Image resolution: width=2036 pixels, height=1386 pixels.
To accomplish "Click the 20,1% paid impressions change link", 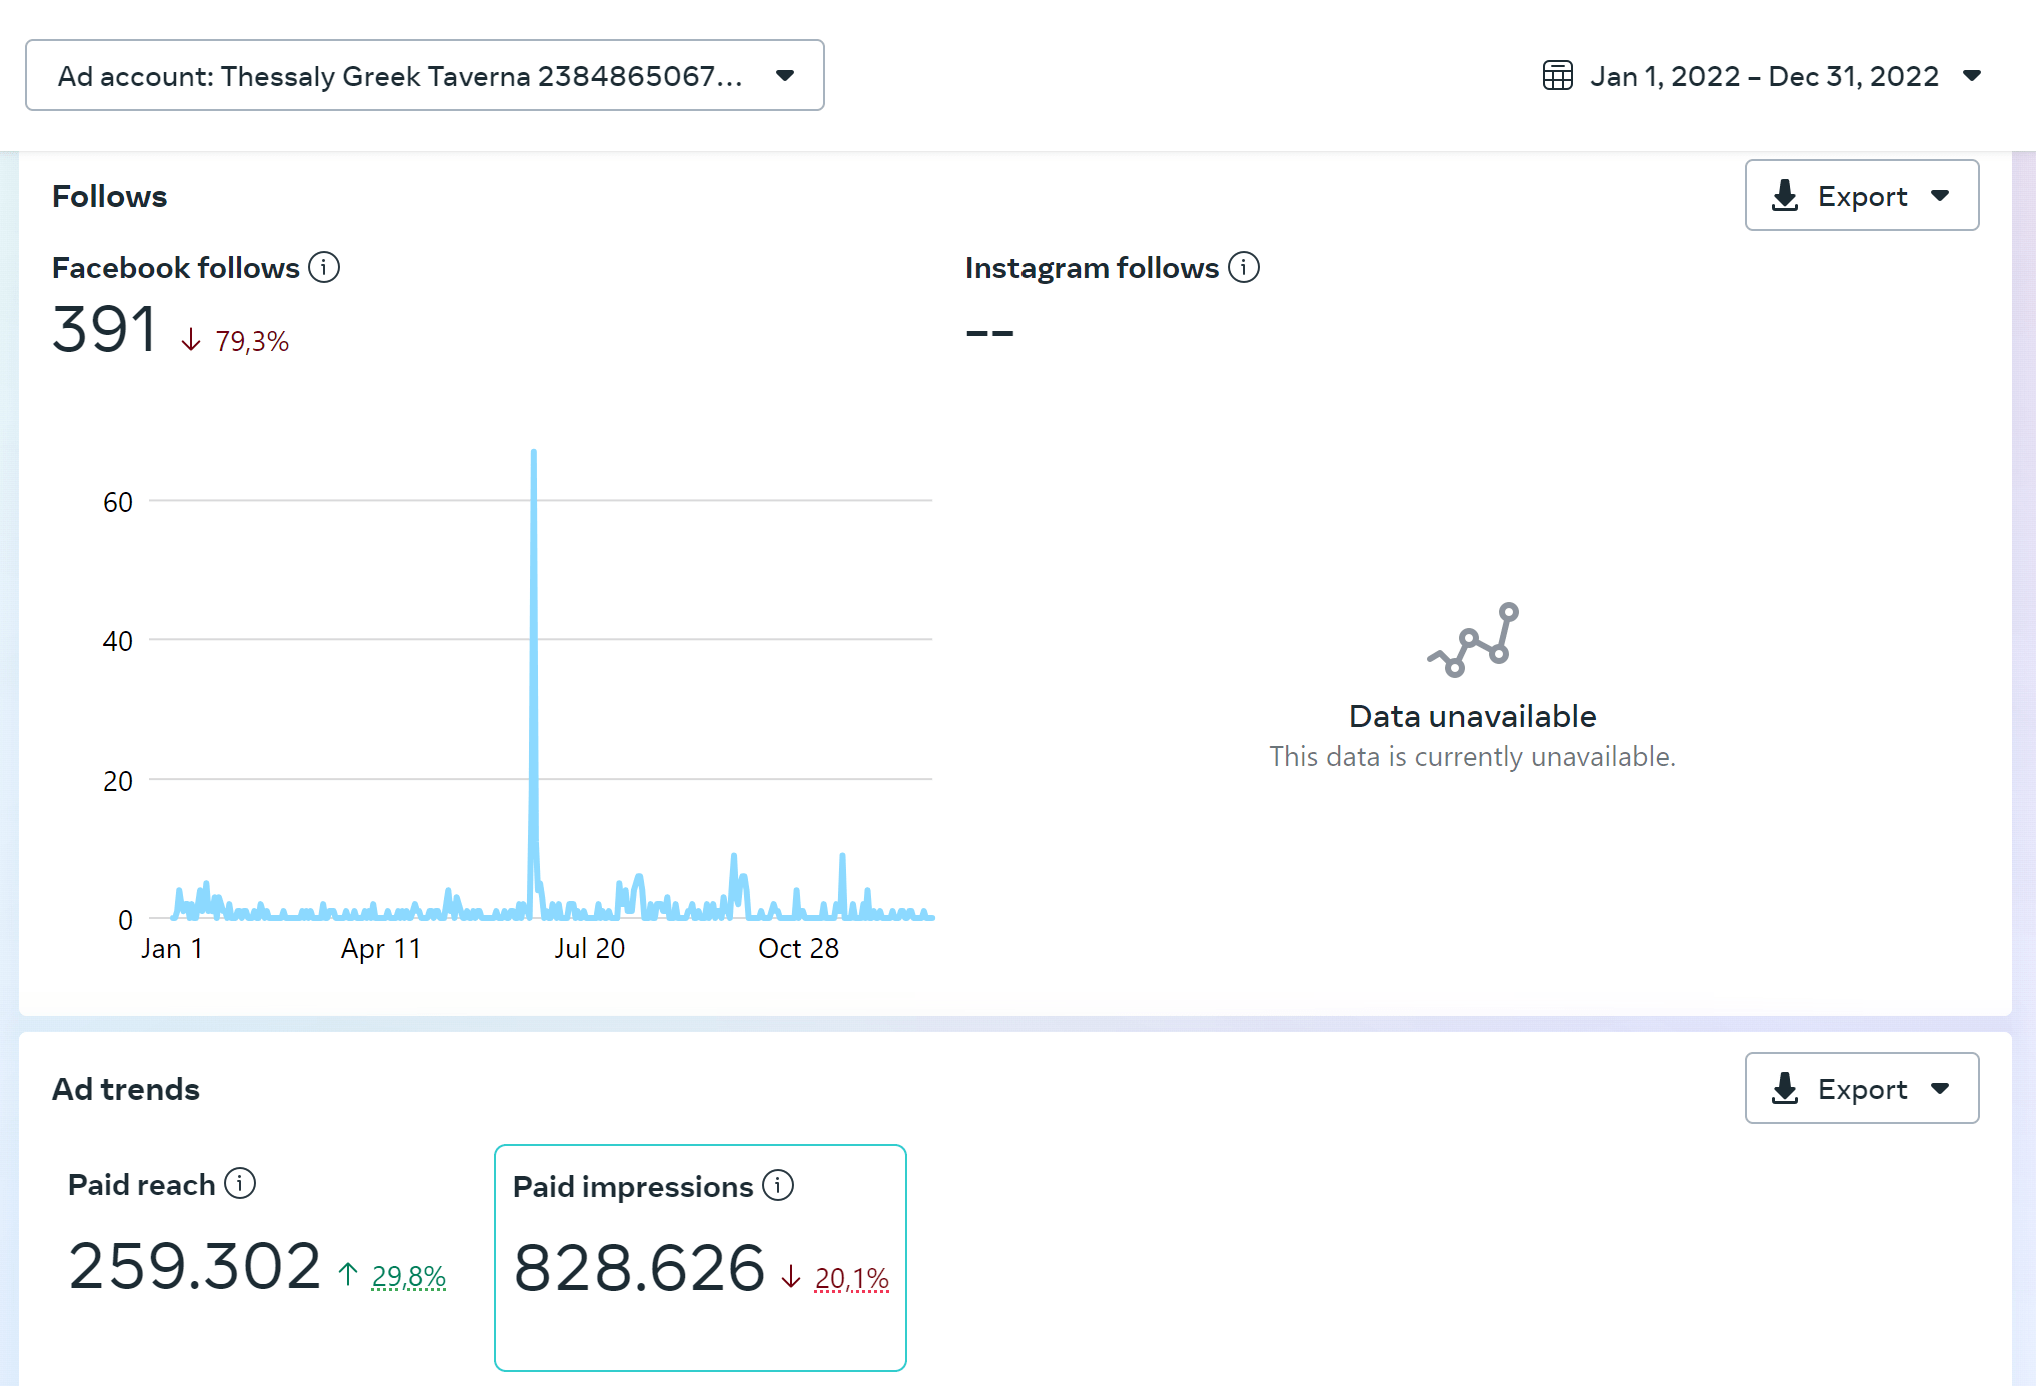I will point(851,1279).
